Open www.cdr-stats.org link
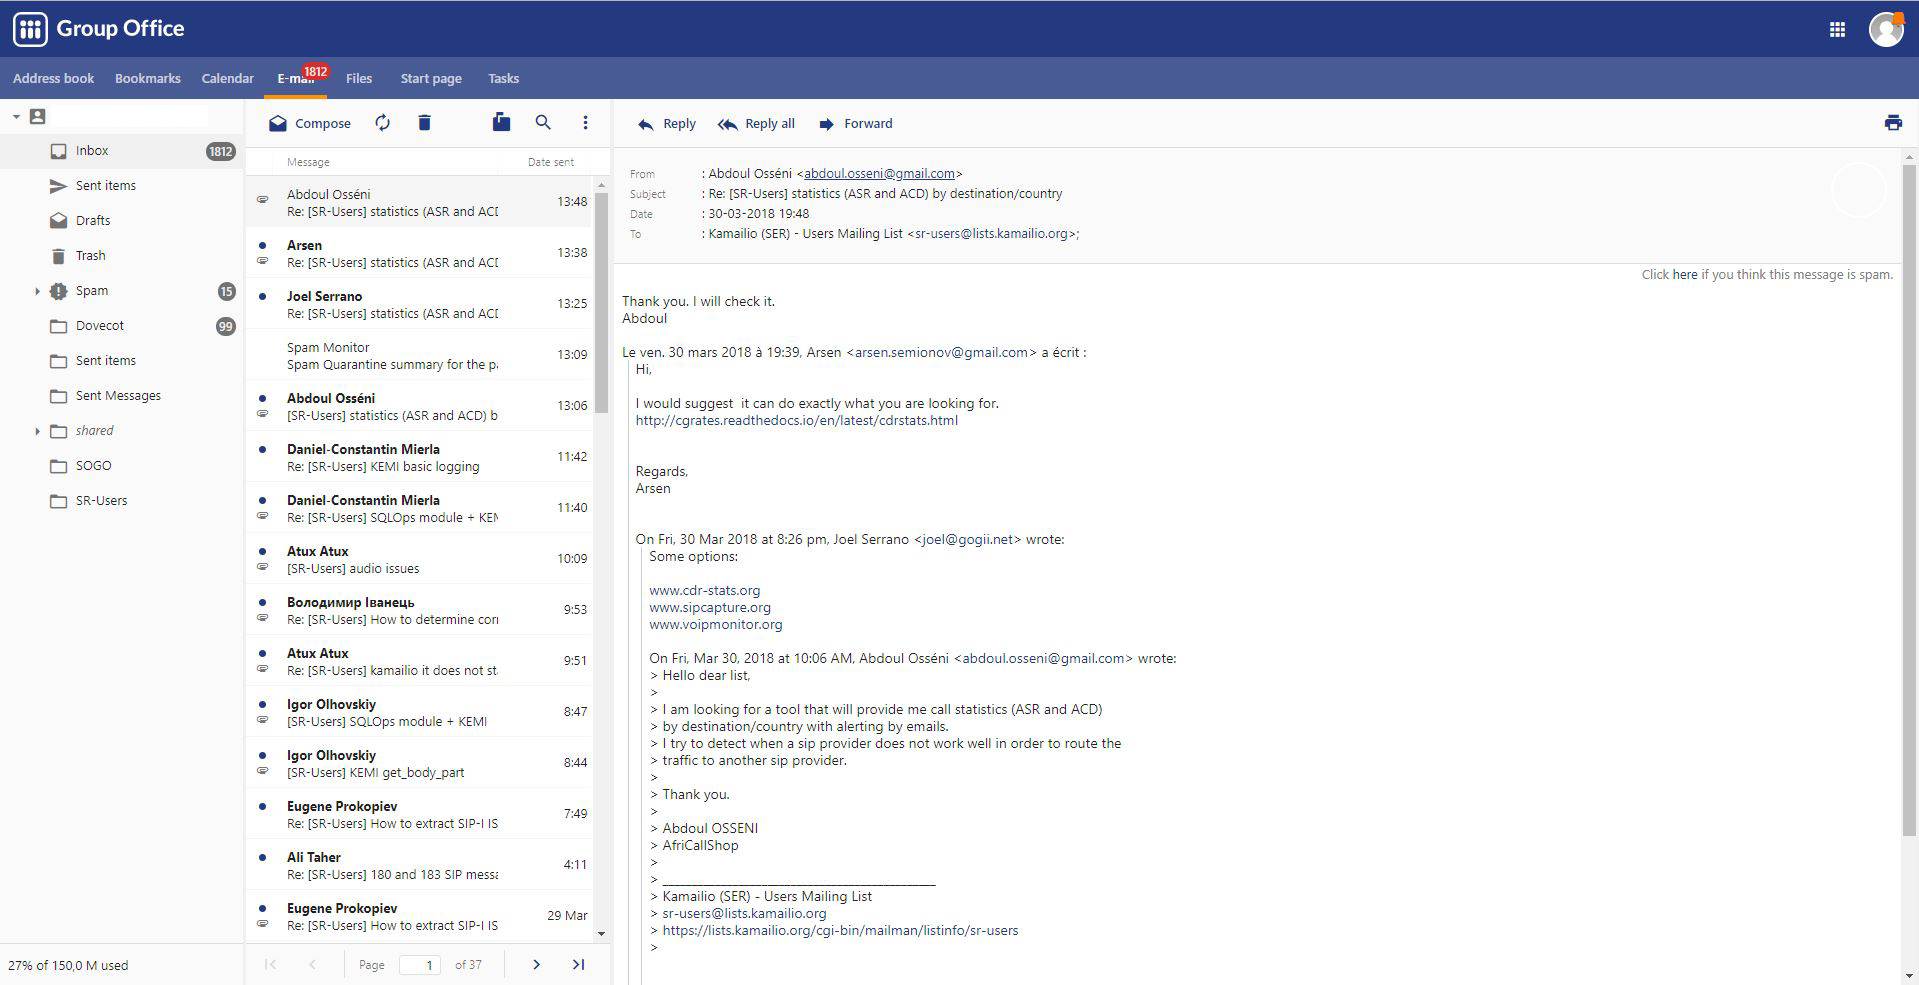 click(704, 591)
